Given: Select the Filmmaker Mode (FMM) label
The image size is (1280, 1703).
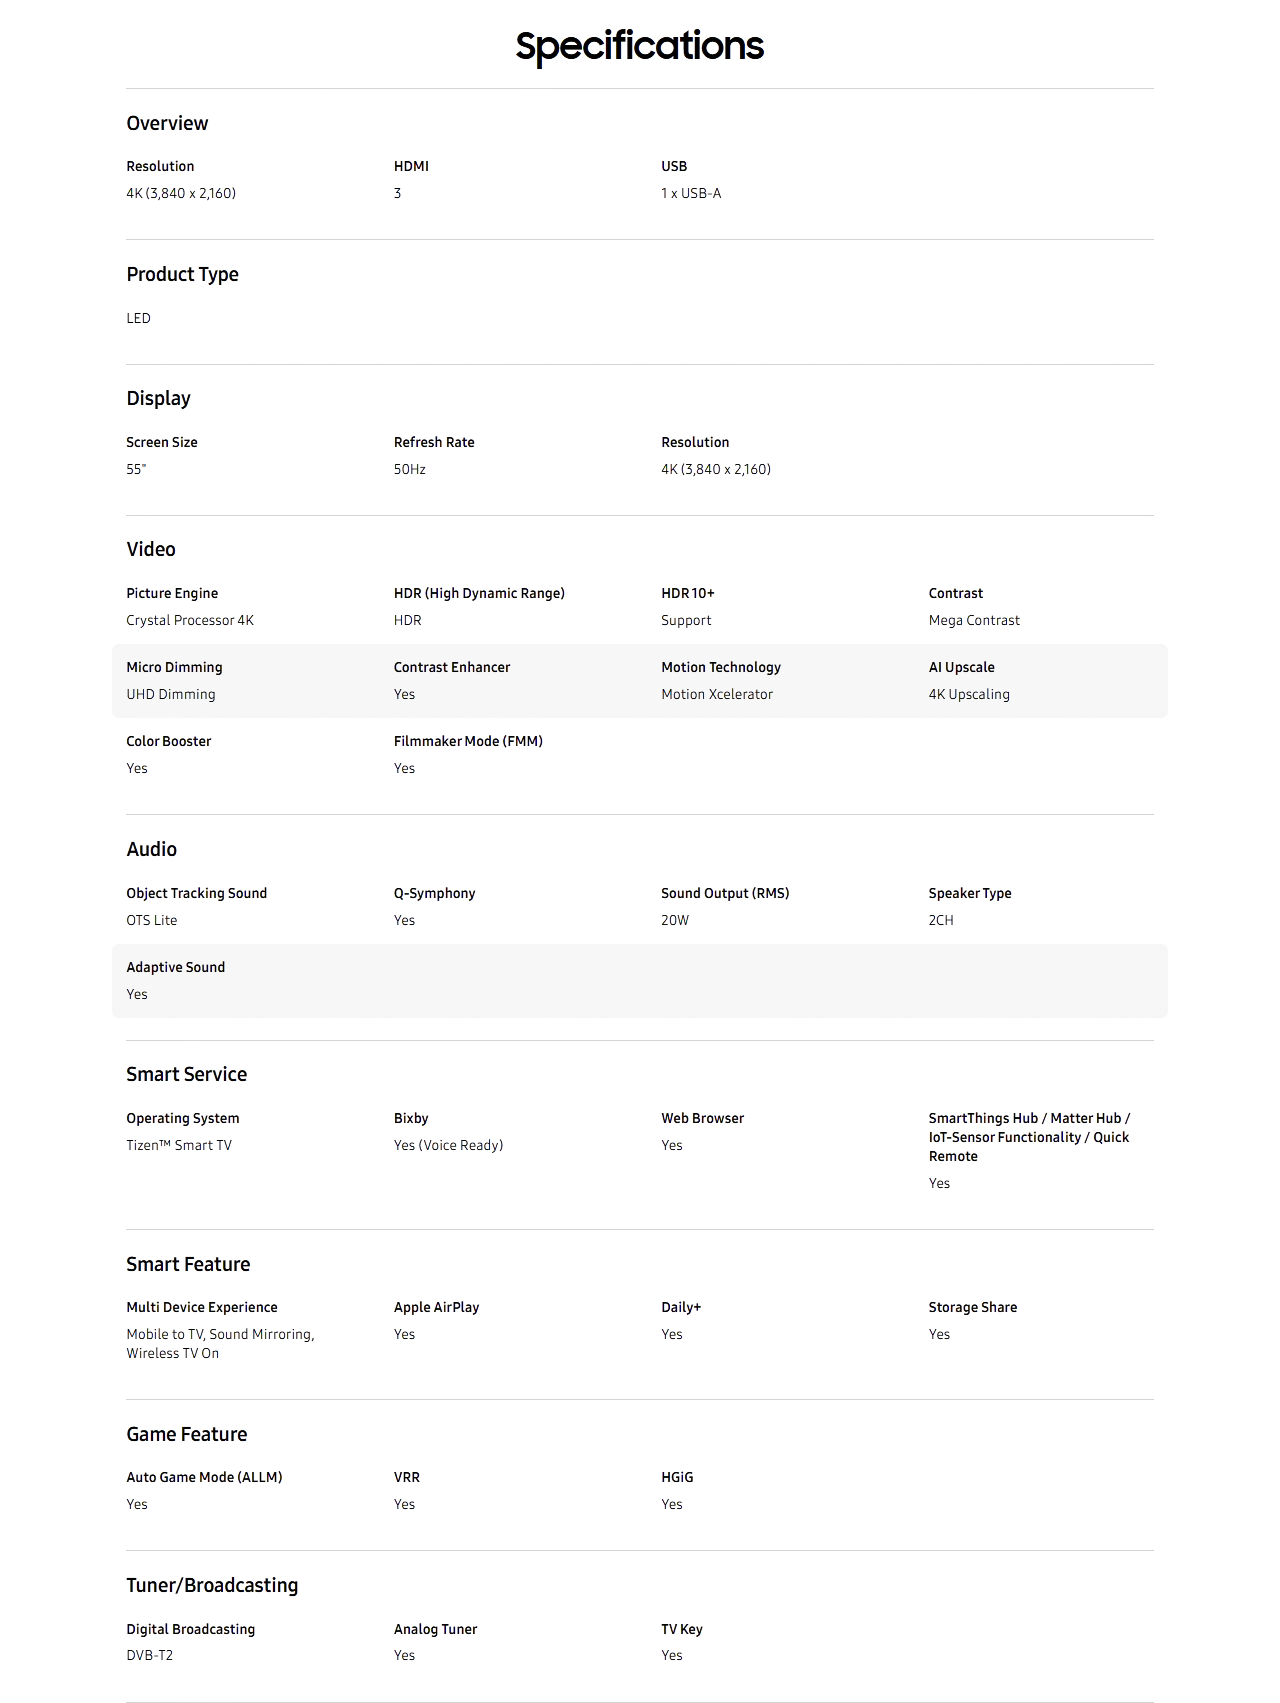Looking at the screenshot, I should (x=468, y=741).
